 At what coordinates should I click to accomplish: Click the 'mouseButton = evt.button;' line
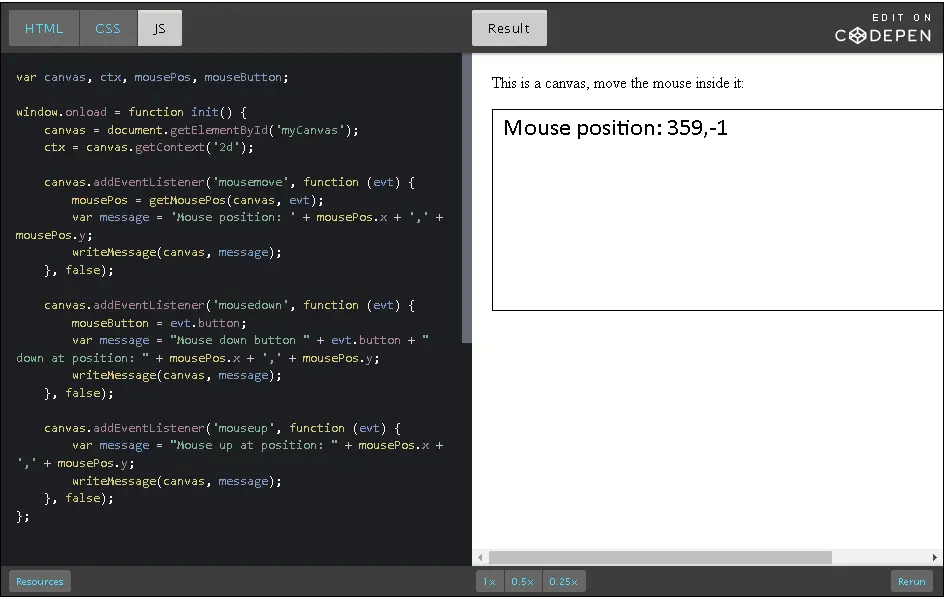click(159, 323)
